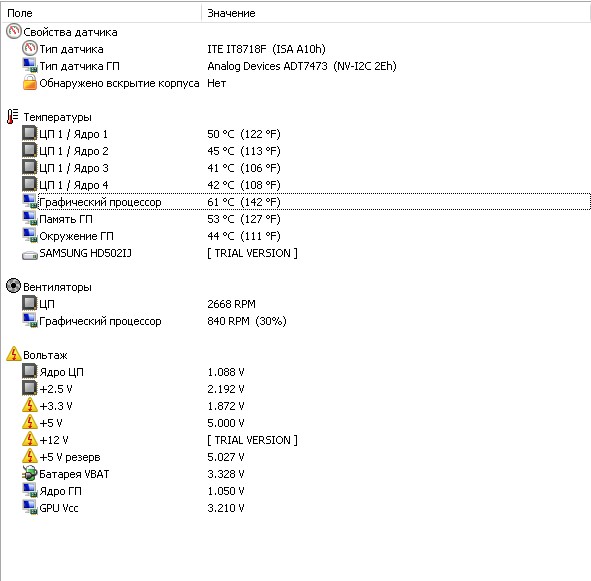Select the Температуры section label

click(57, 117)
